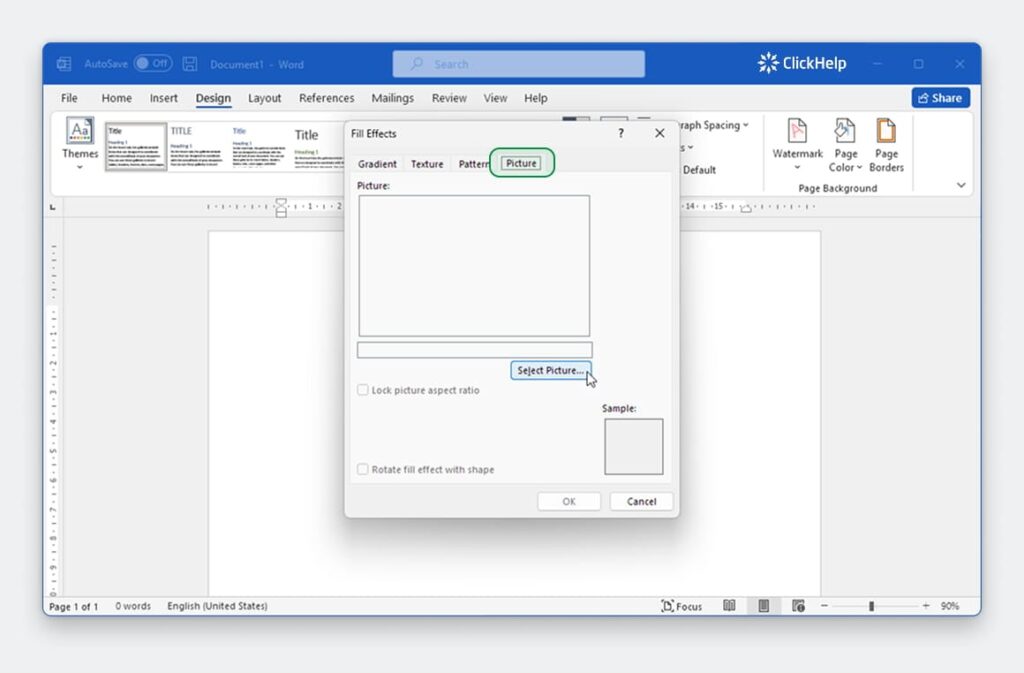Switch to Web Layout view

(x=797, y=606)
